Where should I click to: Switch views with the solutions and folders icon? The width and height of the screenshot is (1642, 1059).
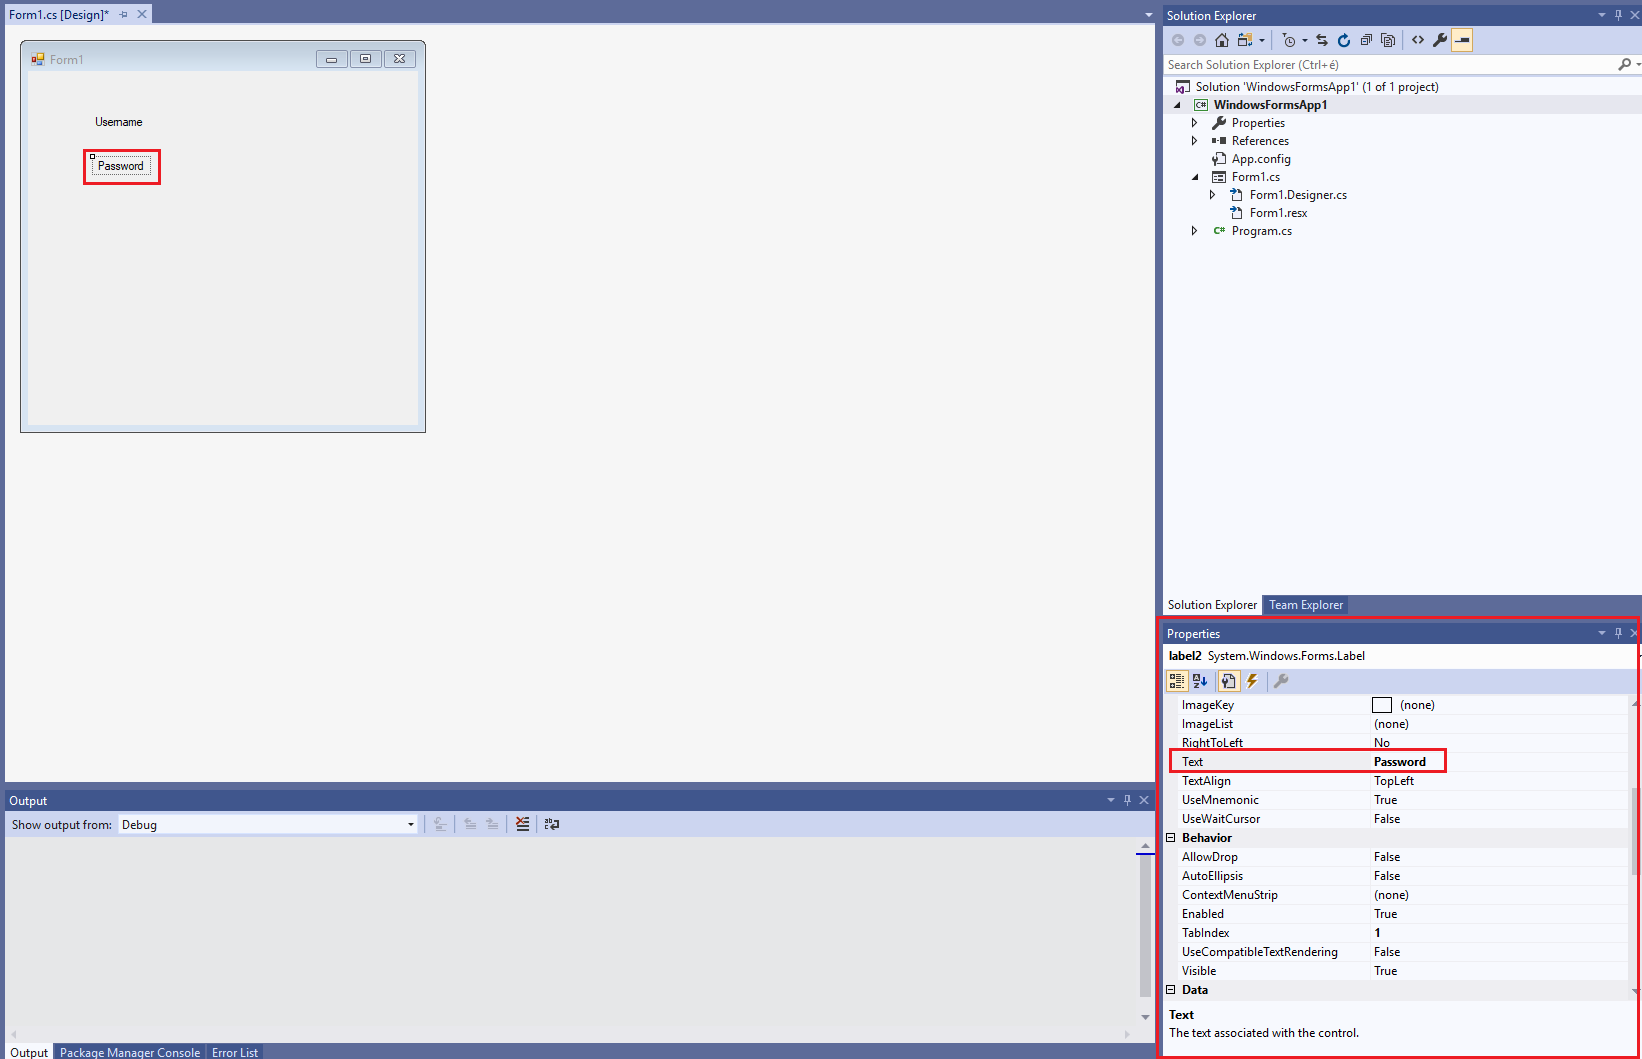[1245, 40]
